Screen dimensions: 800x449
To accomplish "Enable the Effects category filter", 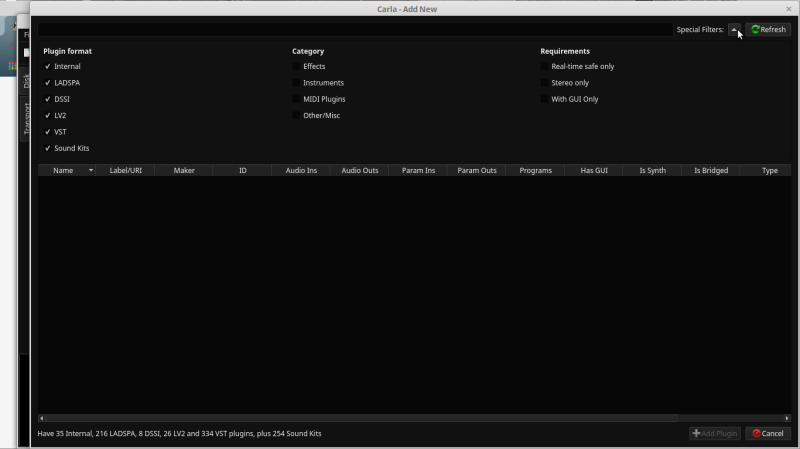I will coord(309,66).
